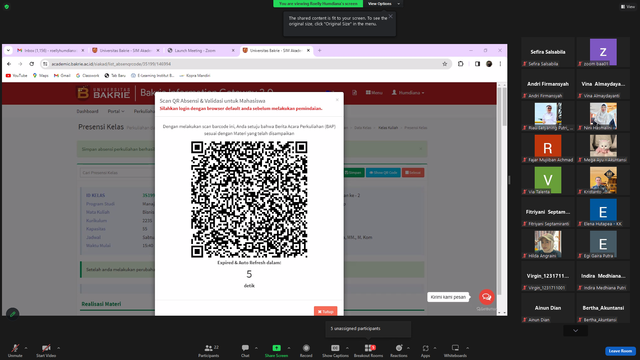
Task: Open the Dashboard menu item
Action: 87,111
